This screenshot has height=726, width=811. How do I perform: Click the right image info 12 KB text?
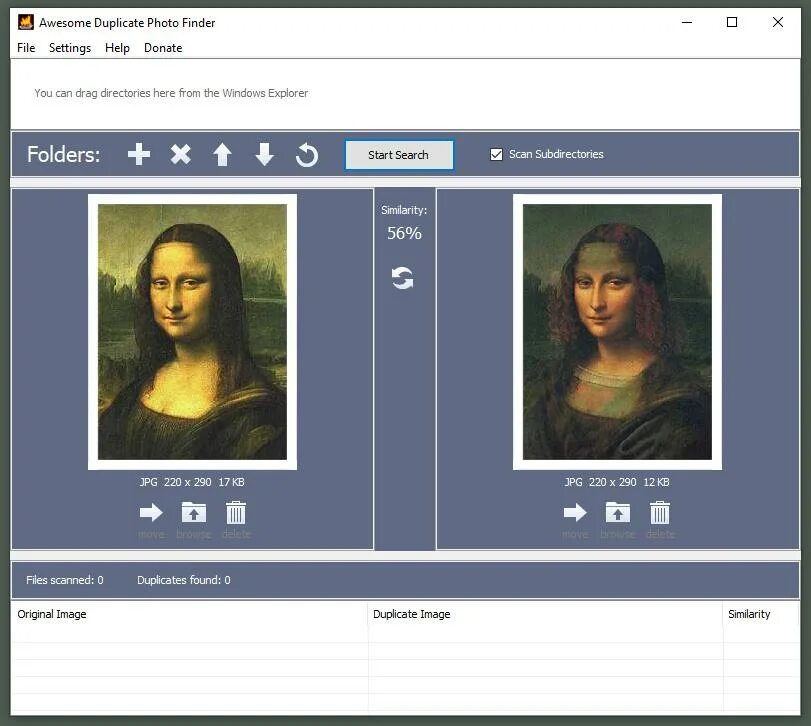656,482
